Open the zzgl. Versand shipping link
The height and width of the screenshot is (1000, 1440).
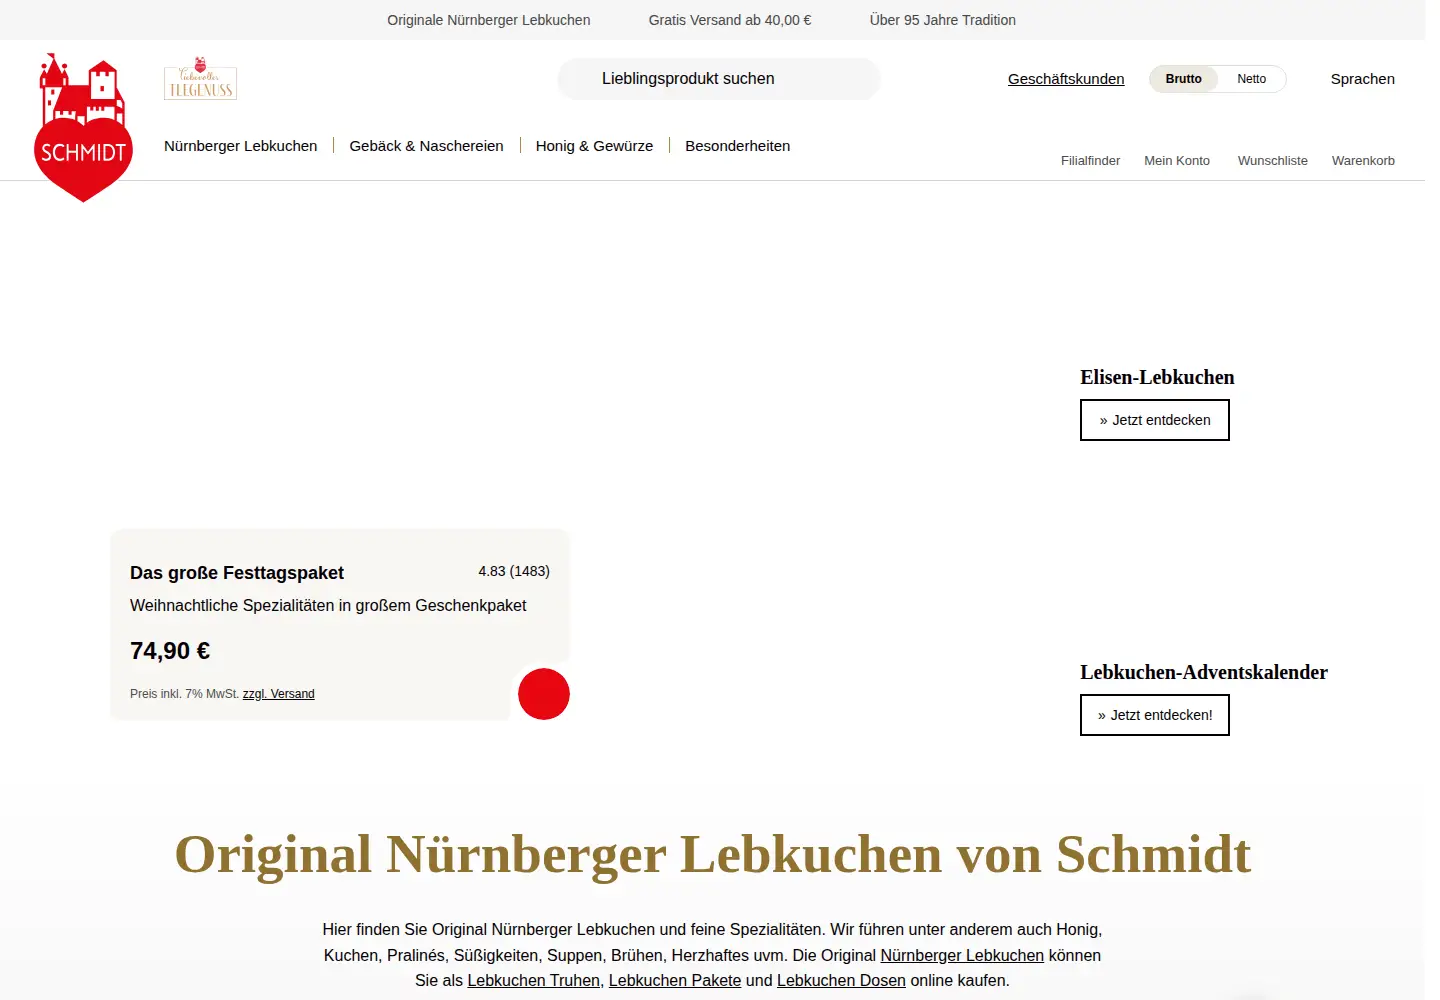(x=278, y=694)
